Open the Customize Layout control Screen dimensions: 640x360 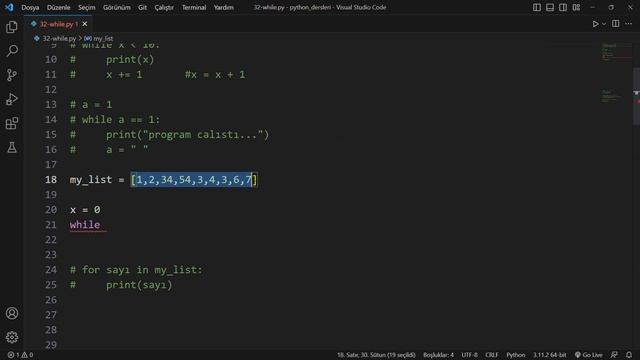click(576, 7)
